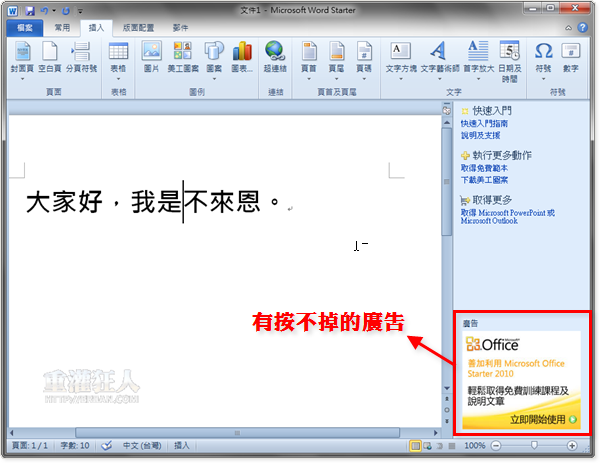Insert a cover page (封面頁)

pos(22,56)
